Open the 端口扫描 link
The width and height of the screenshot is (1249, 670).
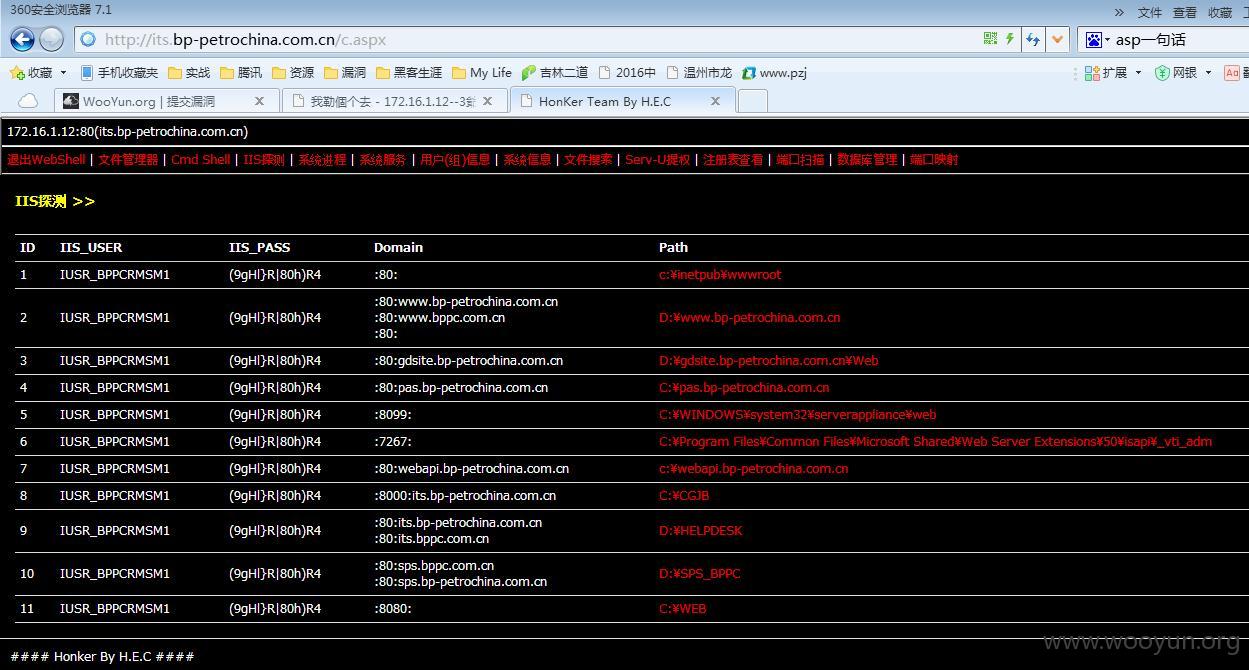(x=800, y=160)
